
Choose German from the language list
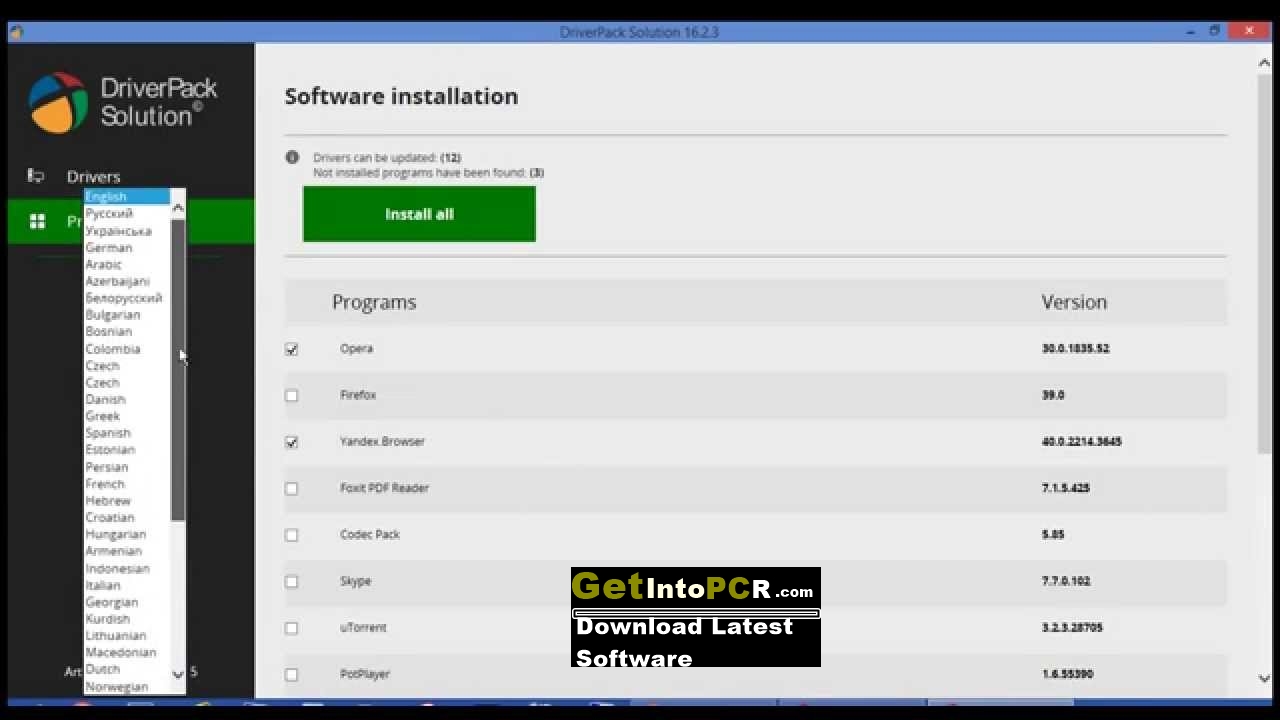coord(108,248)
